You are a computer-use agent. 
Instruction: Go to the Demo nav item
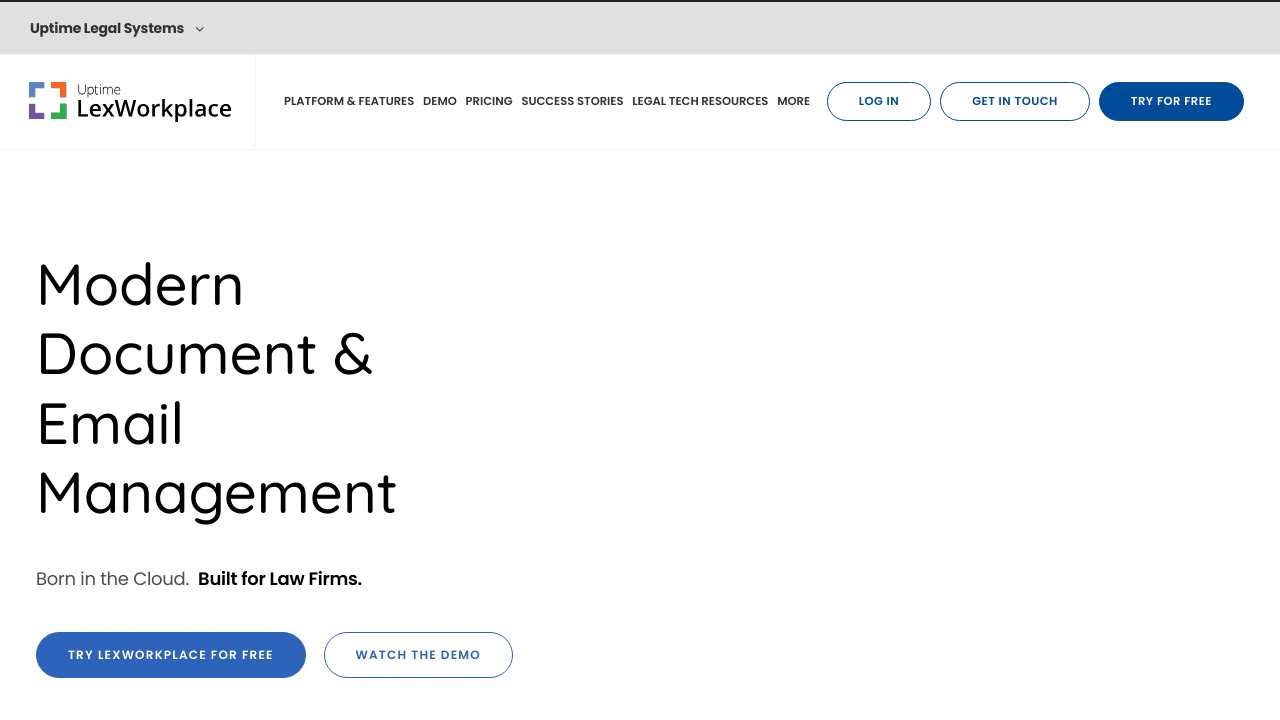(x=439, y=101)
